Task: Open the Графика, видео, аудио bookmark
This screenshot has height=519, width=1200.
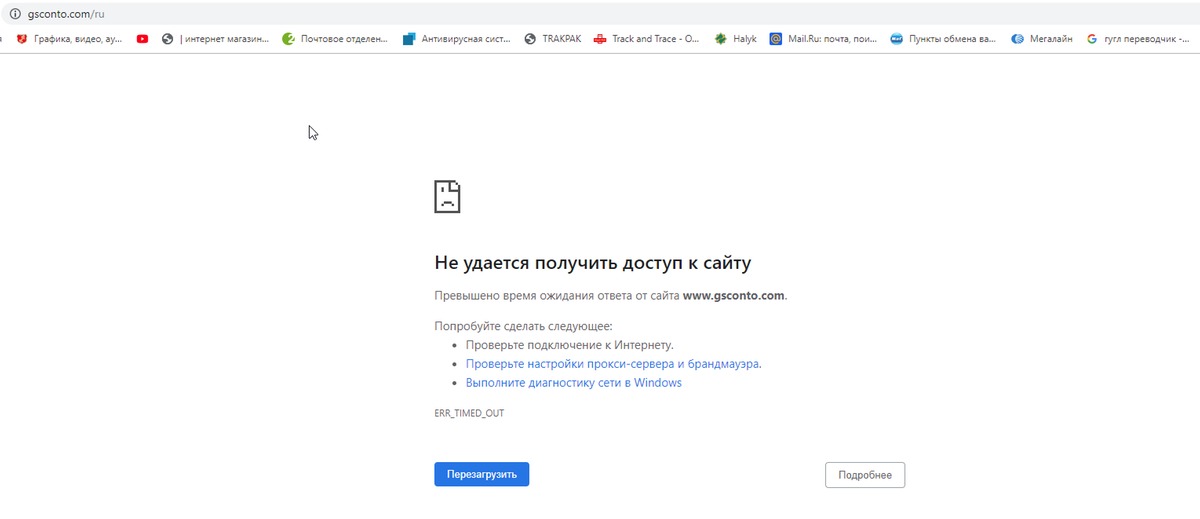Action: [70, 39]
